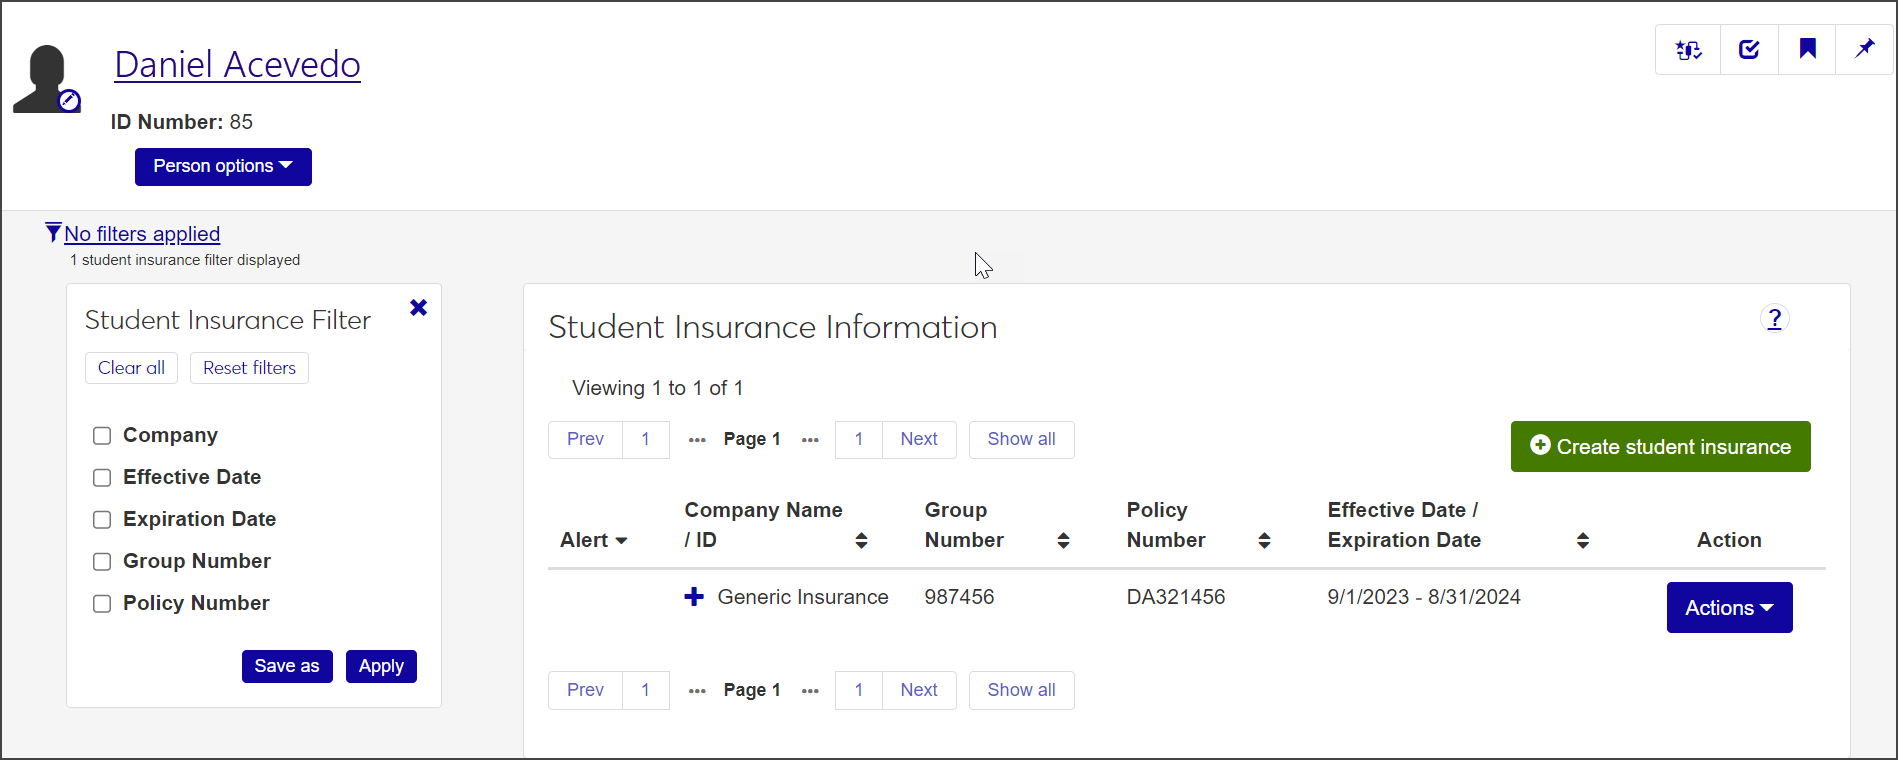
Task: Tick the Policy Number filter checkbox
Action: pos(102,604)
